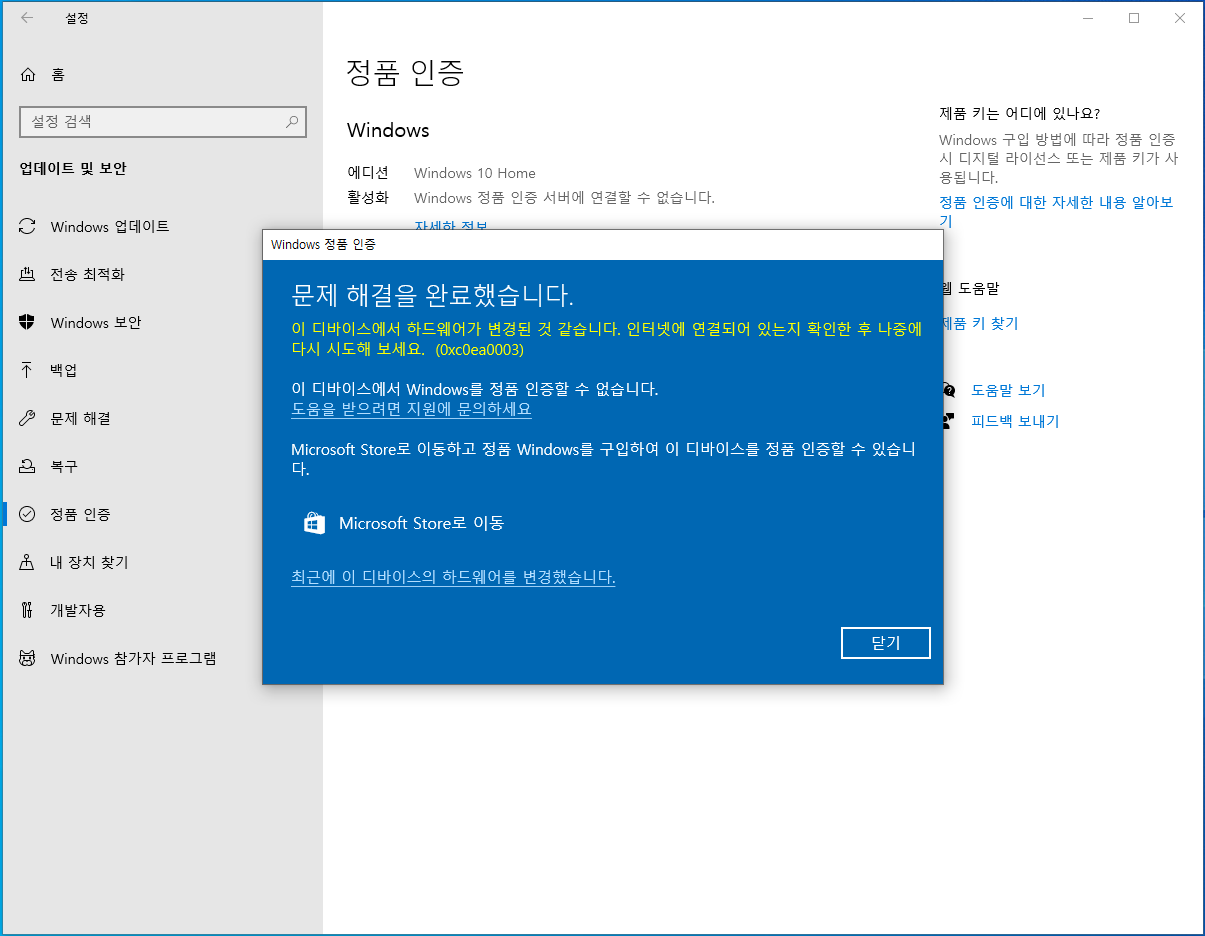The image size is (1205, 936).
Task: Open the 제품 키 찾기 link
Action: point(979,324)
